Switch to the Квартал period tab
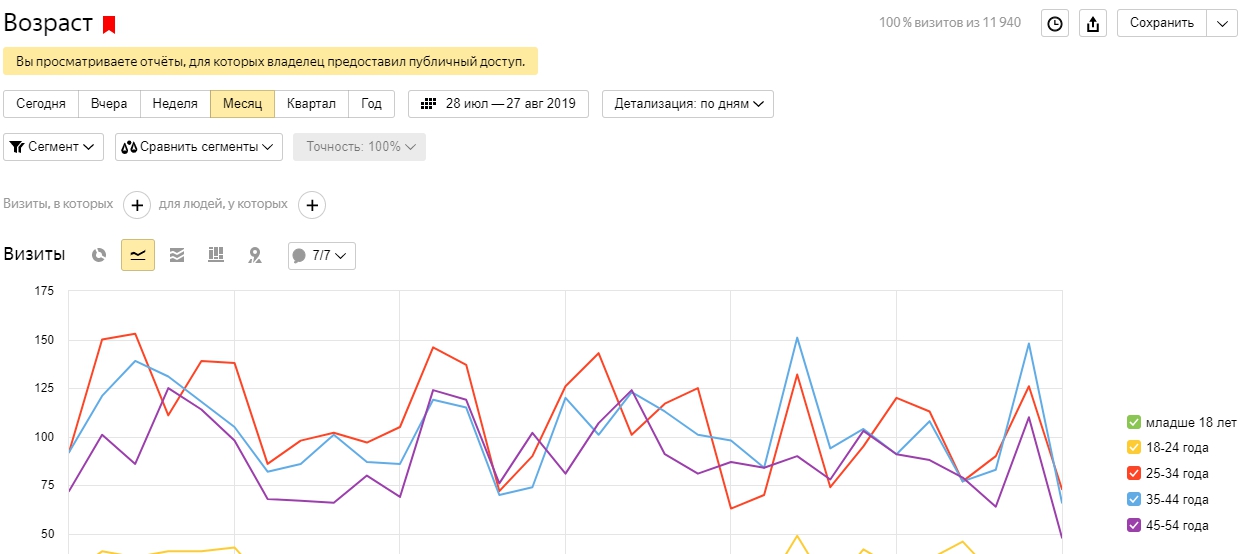This screenshot has height=554, width=1242. (311, 104)
